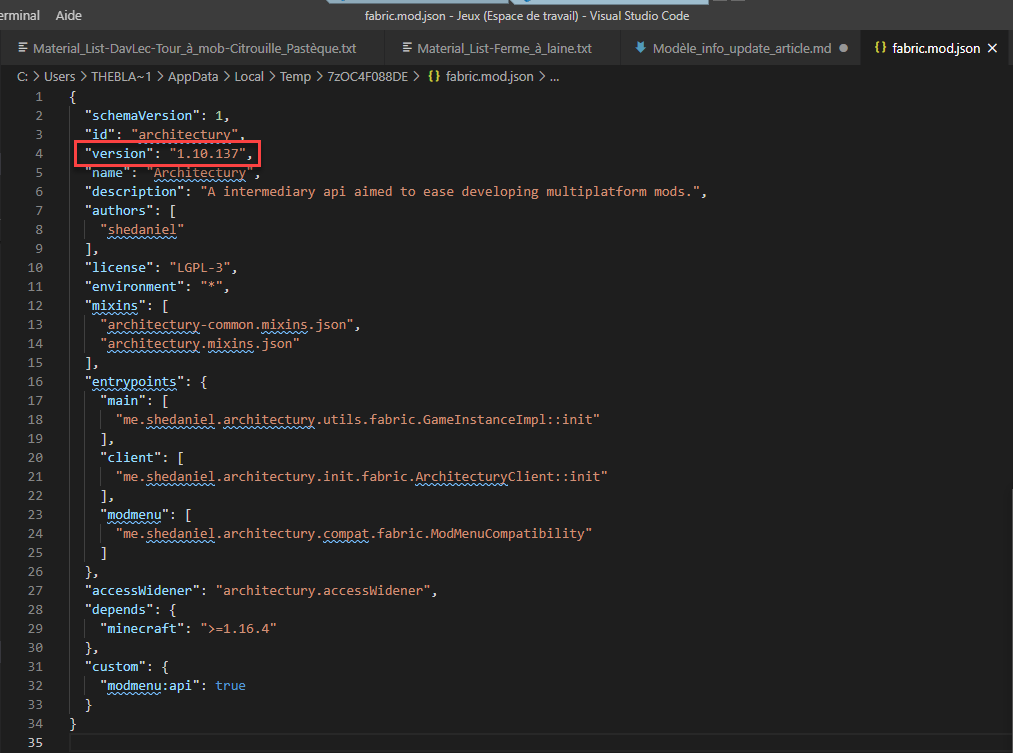The image size is (1013, 753).
Task: Click text file icon on Citrouille_Pastèque tab
Action: coord(23,47)
